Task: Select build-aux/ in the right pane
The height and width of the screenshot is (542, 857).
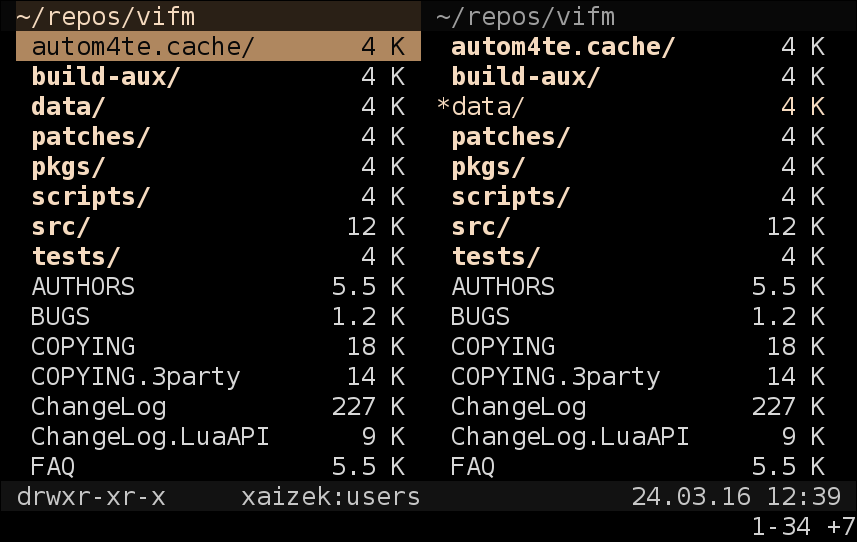Action: tap(638, 76)
